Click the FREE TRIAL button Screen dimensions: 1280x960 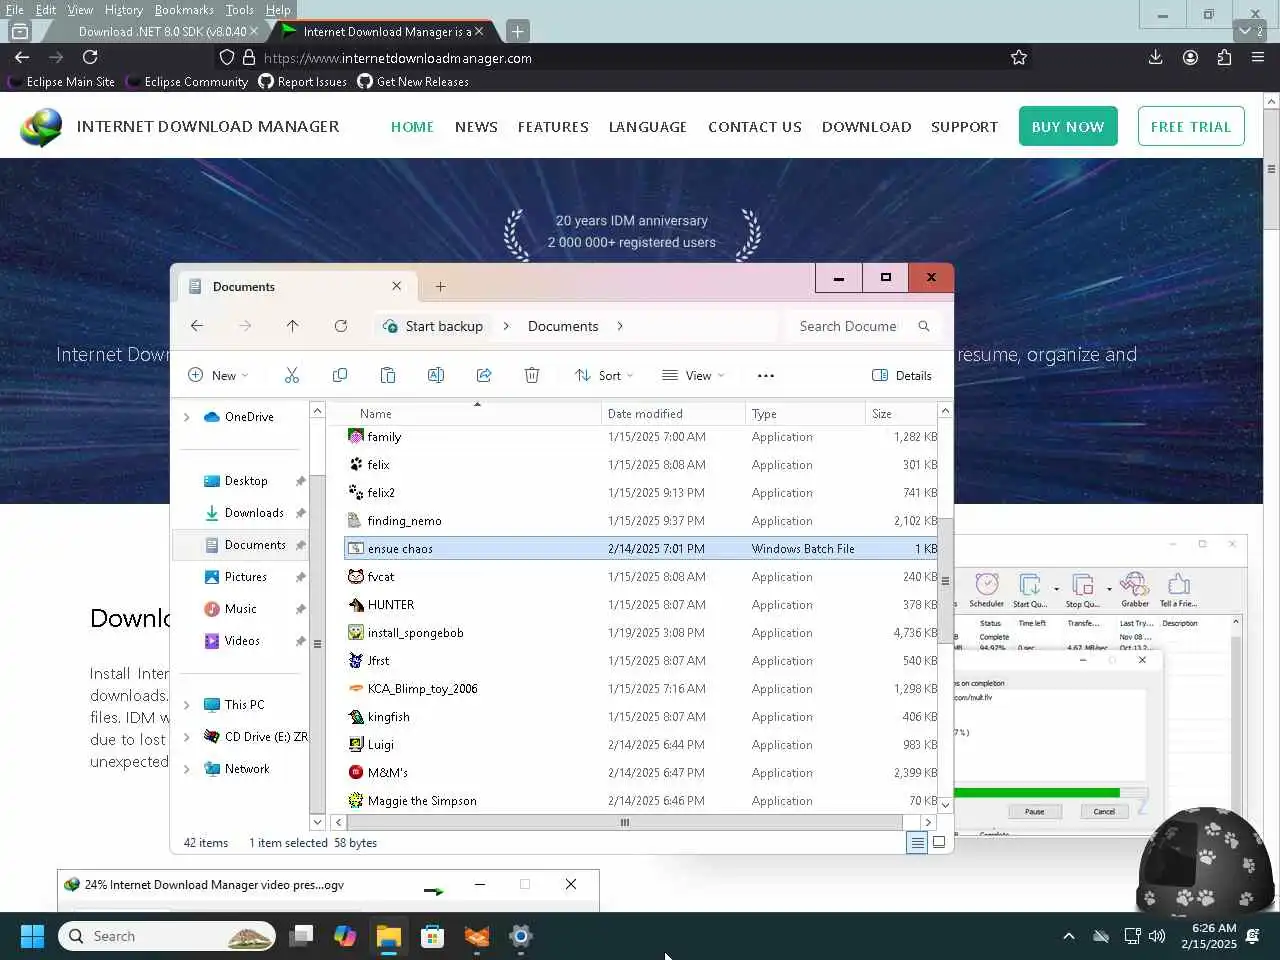(1191, 127)
